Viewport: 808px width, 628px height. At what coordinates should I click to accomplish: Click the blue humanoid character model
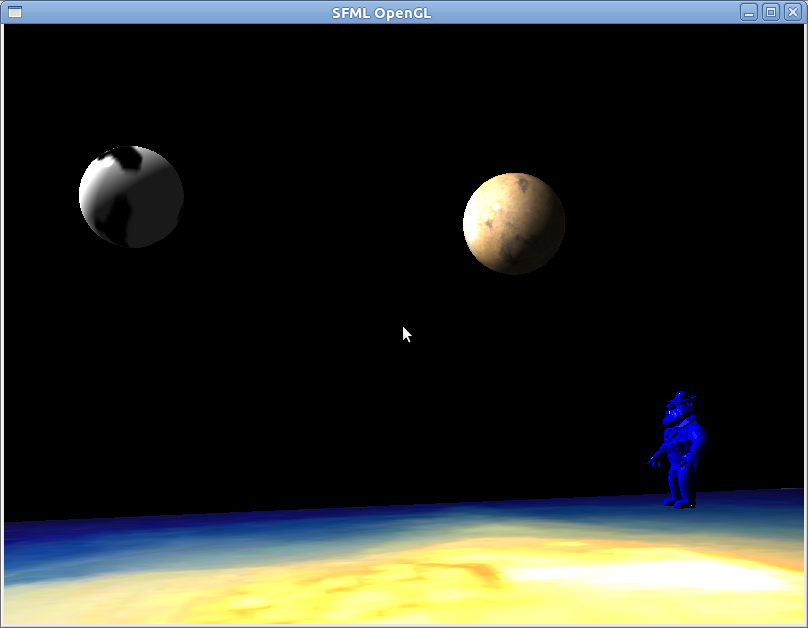679,450
